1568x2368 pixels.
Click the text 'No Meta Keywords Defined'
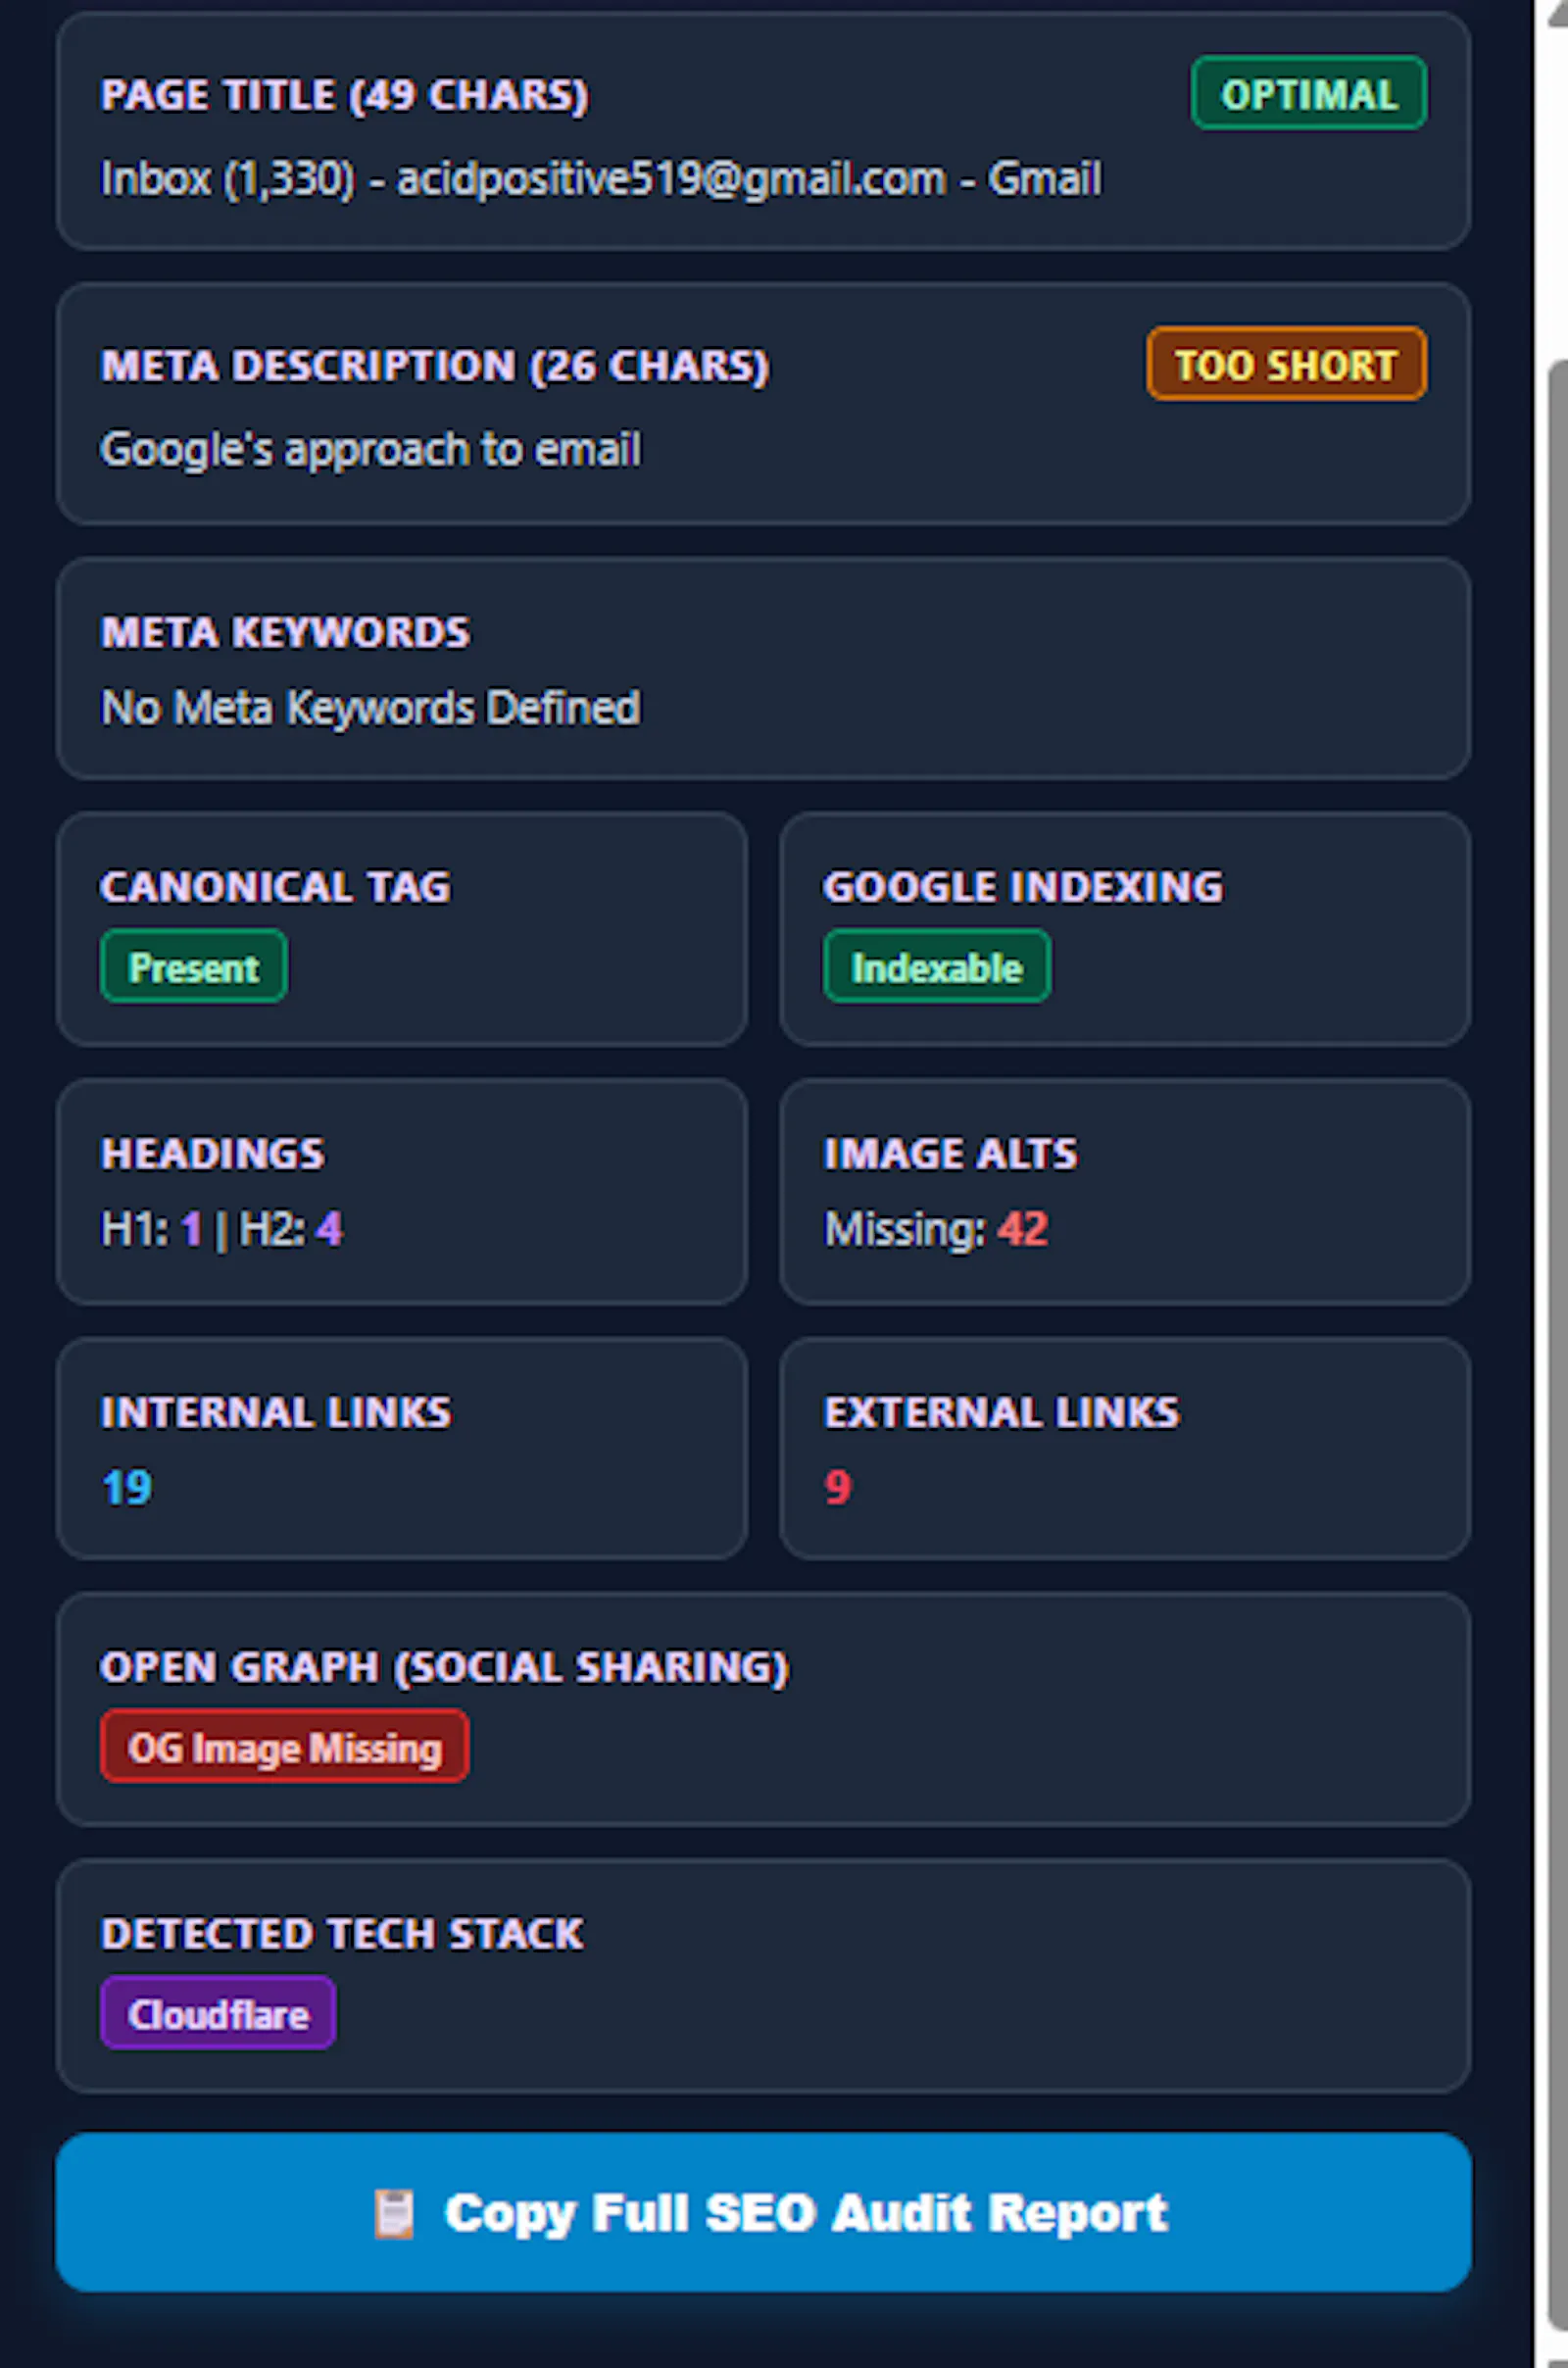[x=371, y=707]
